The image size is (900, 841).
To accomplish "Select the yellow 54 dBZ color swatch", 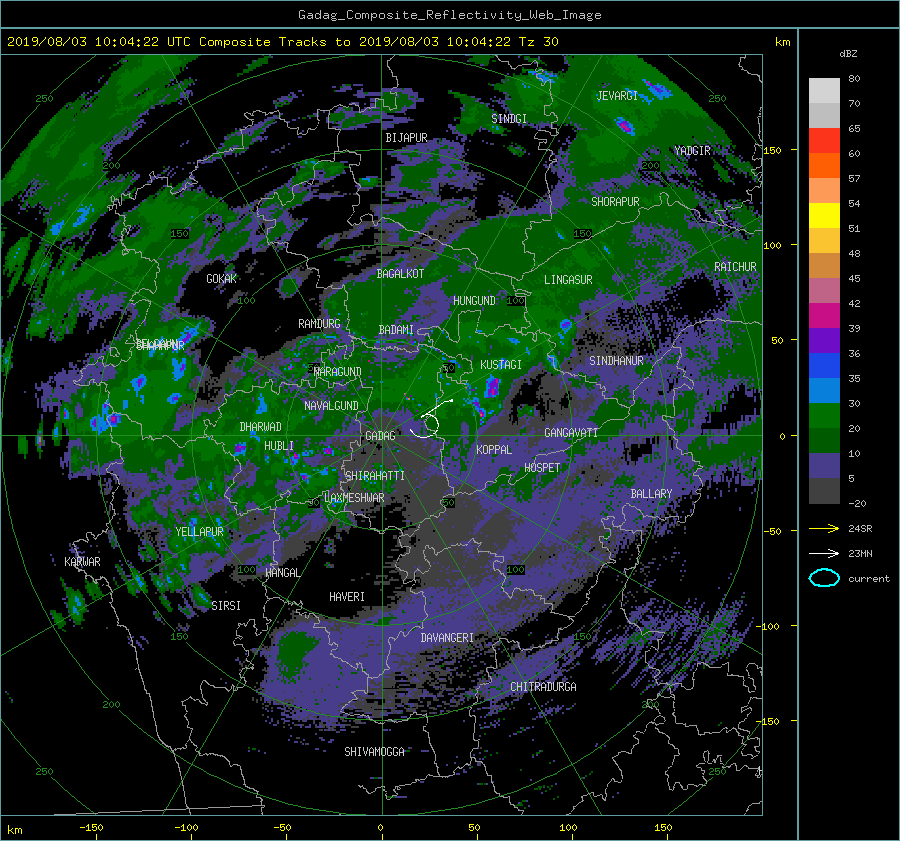I will point(824,215).
